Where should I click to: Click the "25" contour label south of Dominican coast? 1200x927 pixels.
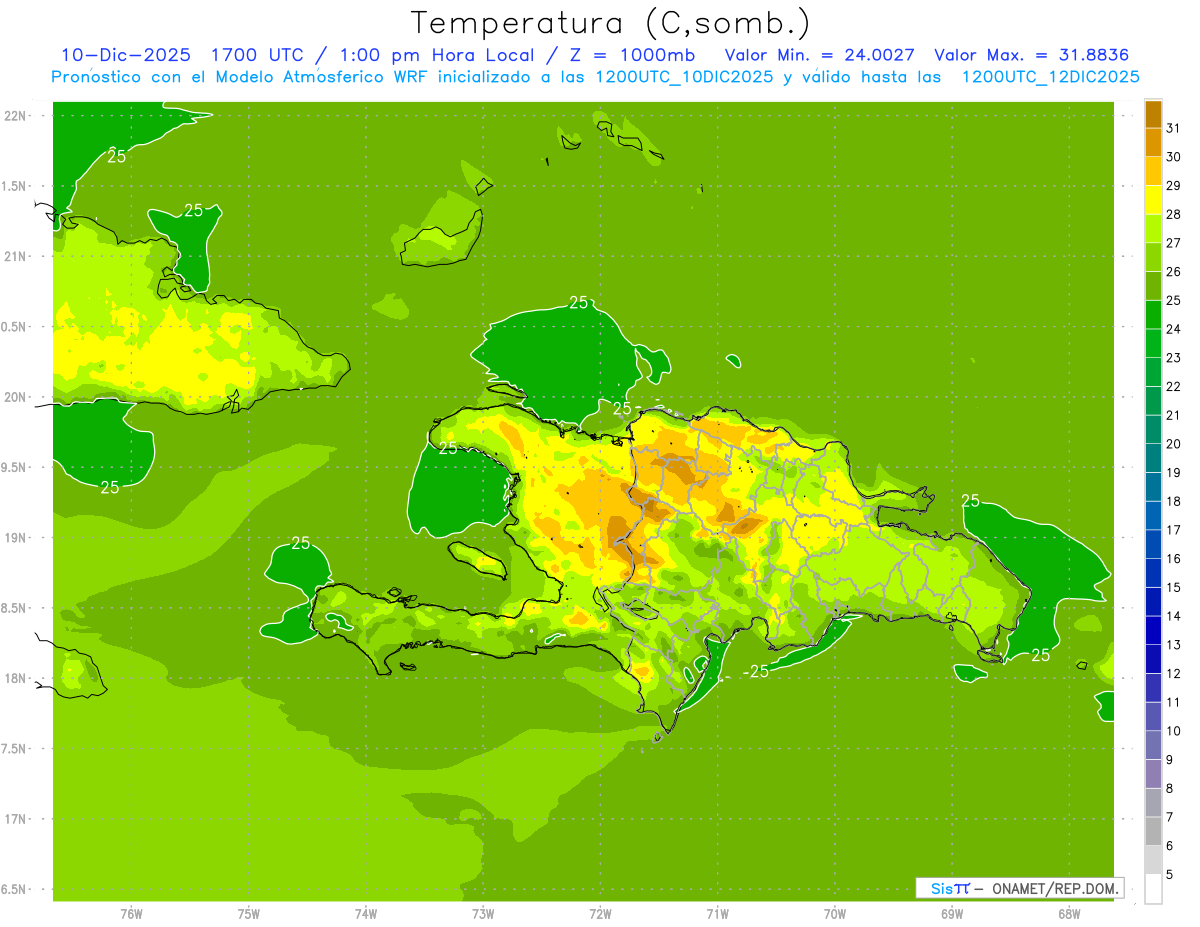(x=758, y=671)
